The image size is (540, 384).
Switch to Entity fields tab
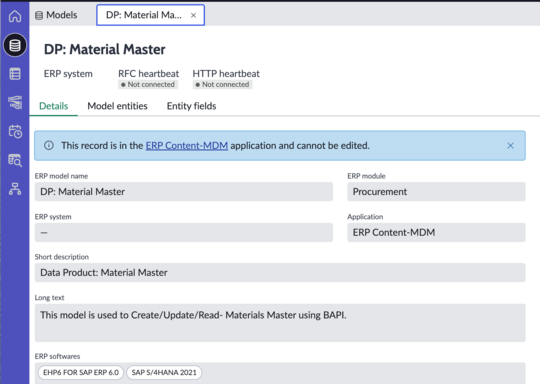(191, 106)
